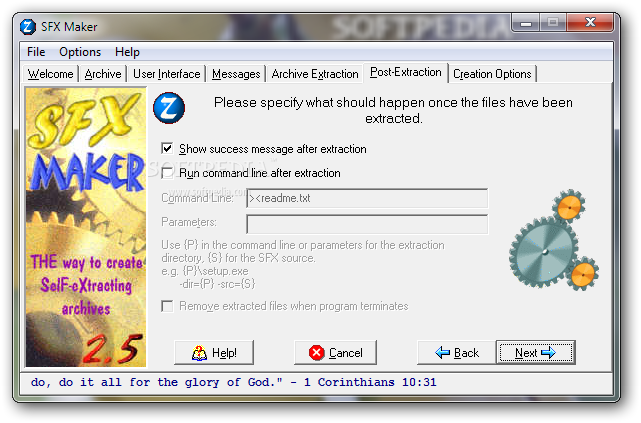Click the Parameters input field
The image size is (641, 423).
click(x=367, y=224)
